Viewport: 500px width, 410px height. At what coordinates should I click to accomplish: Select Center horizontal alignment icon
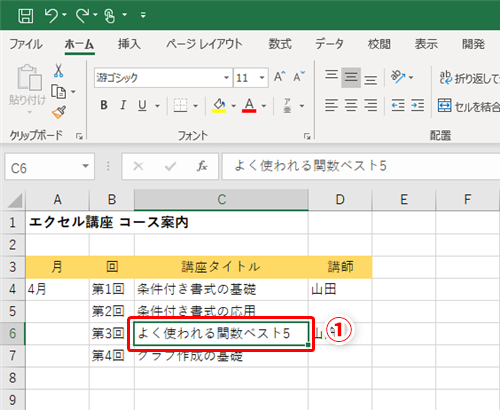tap(351, 105)
